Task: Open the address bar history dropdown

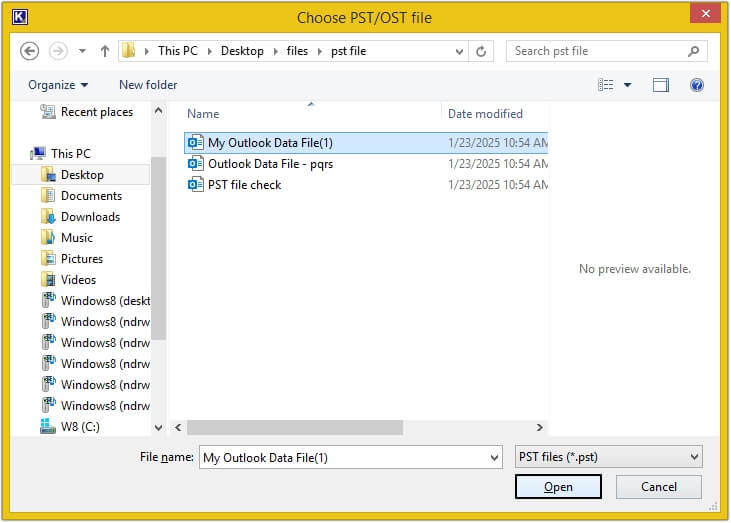Action: click(459, 51)
